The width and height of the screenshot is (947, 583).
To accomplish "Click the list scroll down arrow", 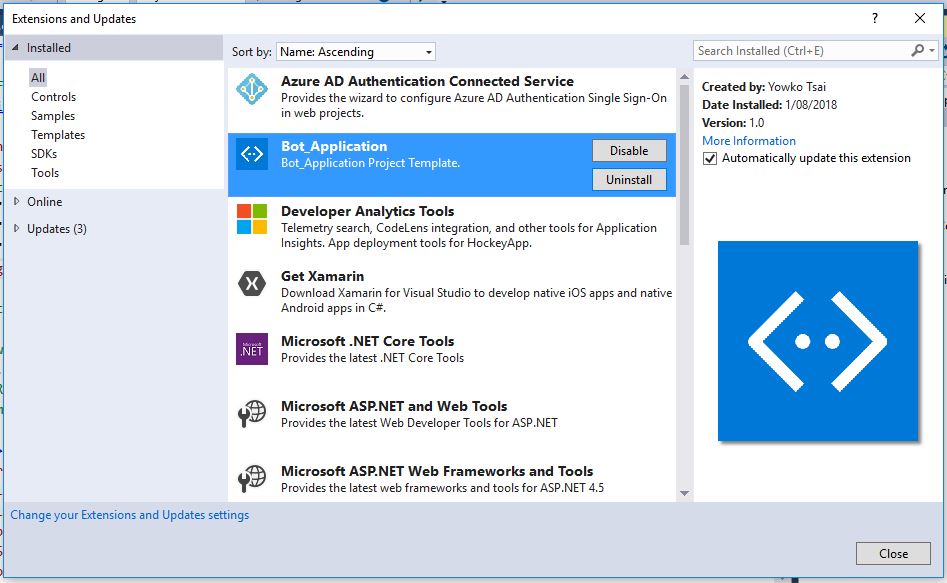I will pyautogui.click(x=684, y=493).
